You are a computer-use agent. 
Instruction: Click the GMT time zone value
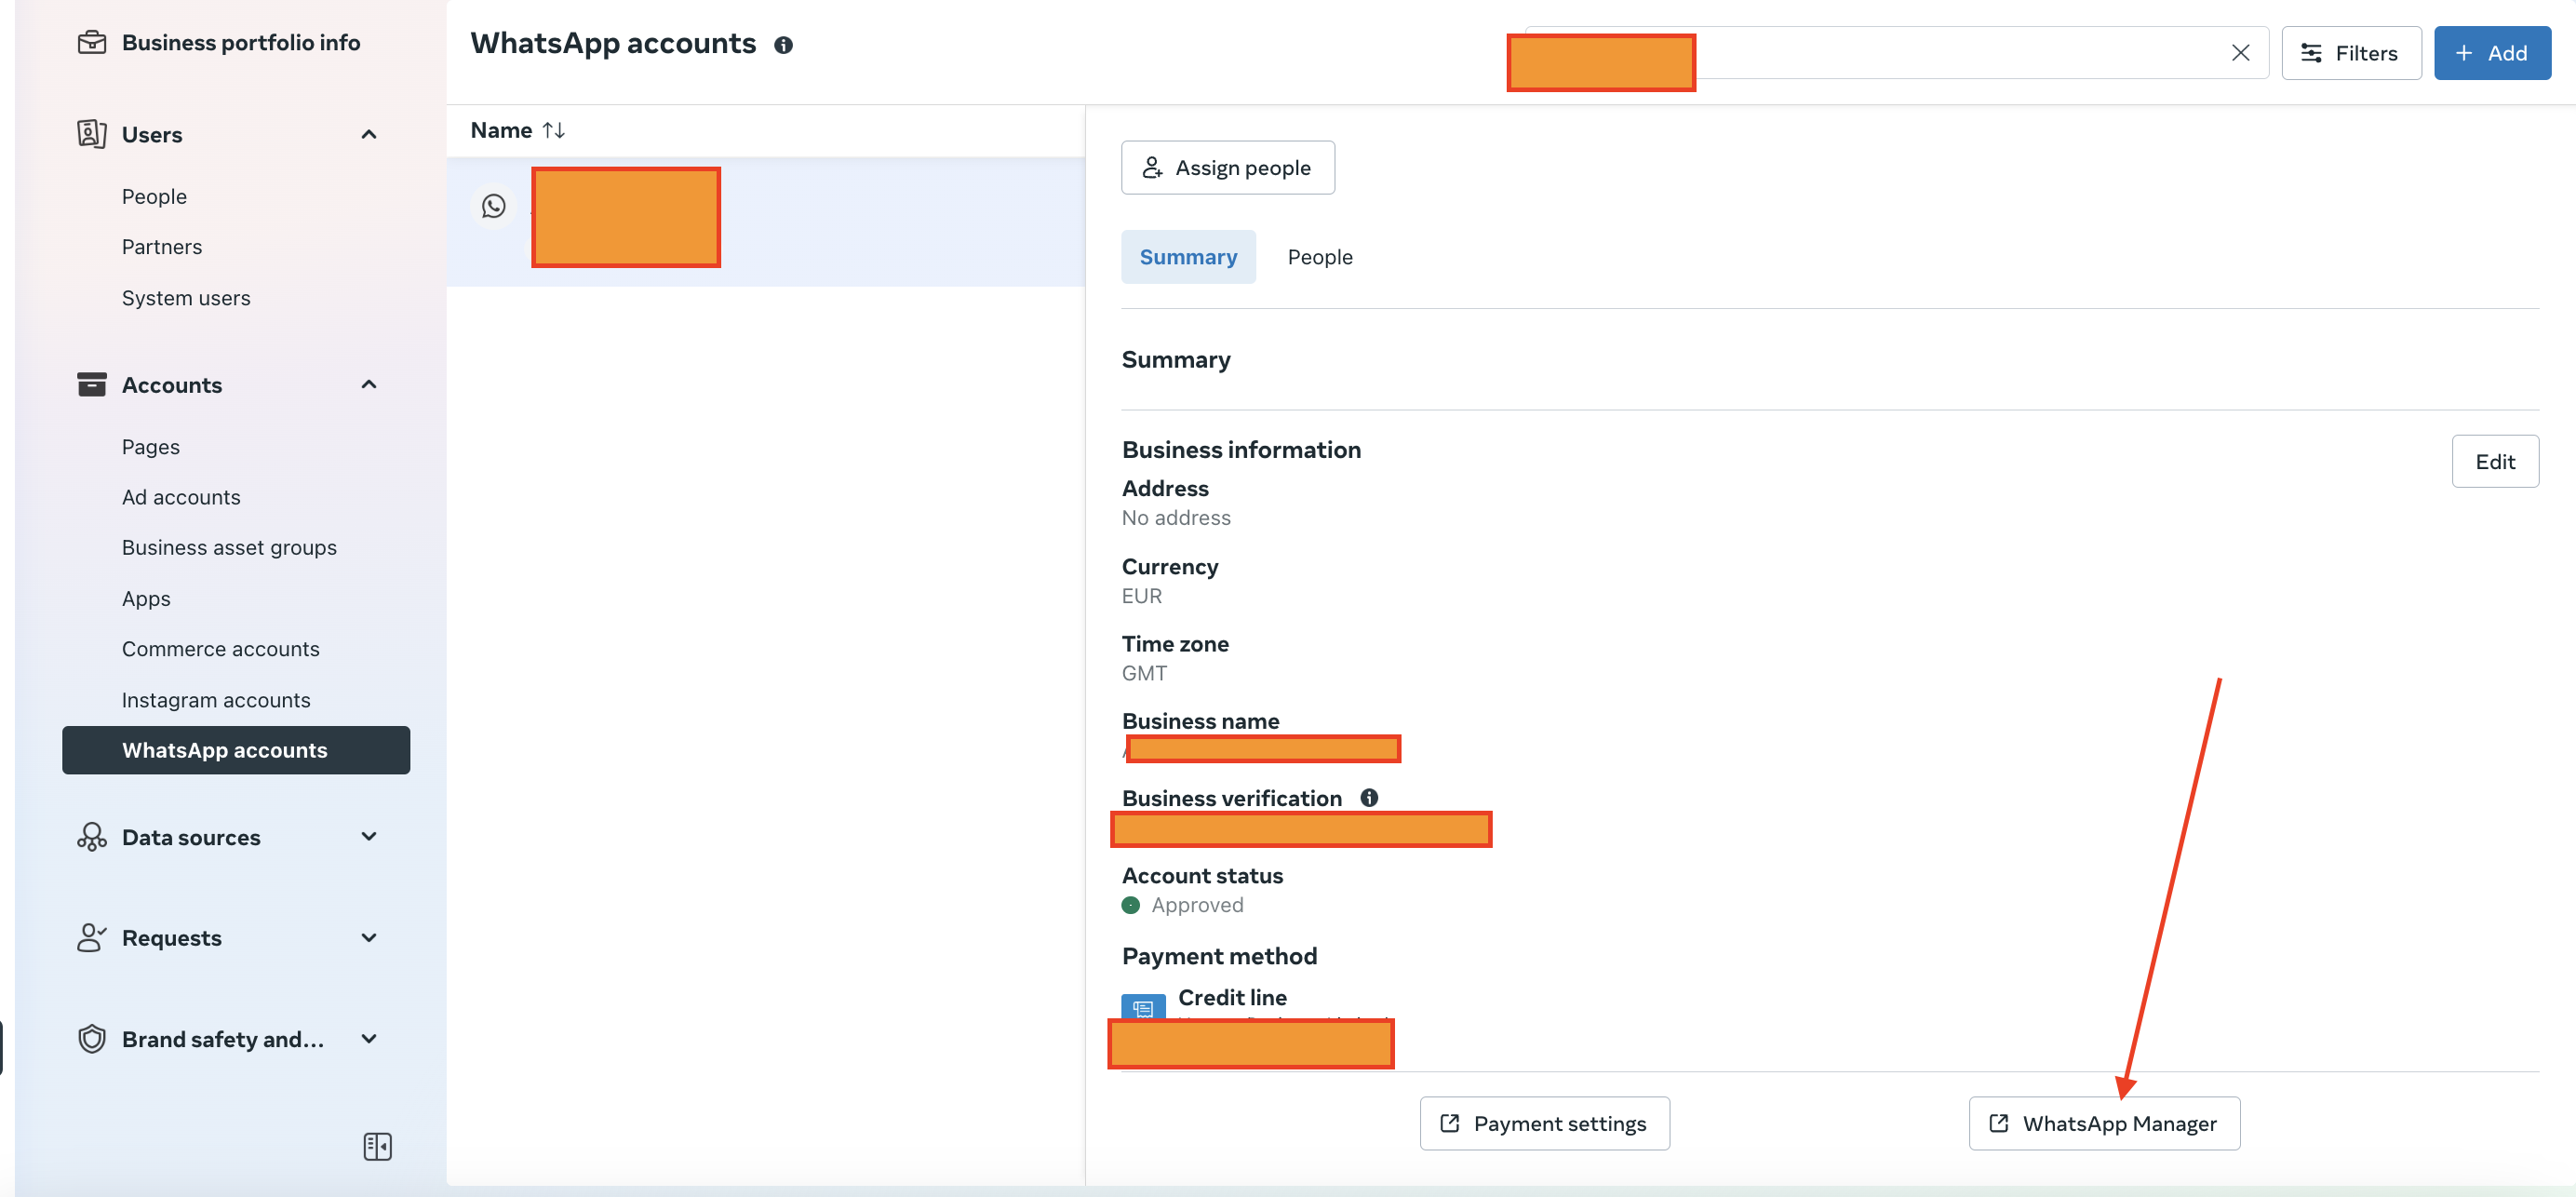coord(1144,673)
